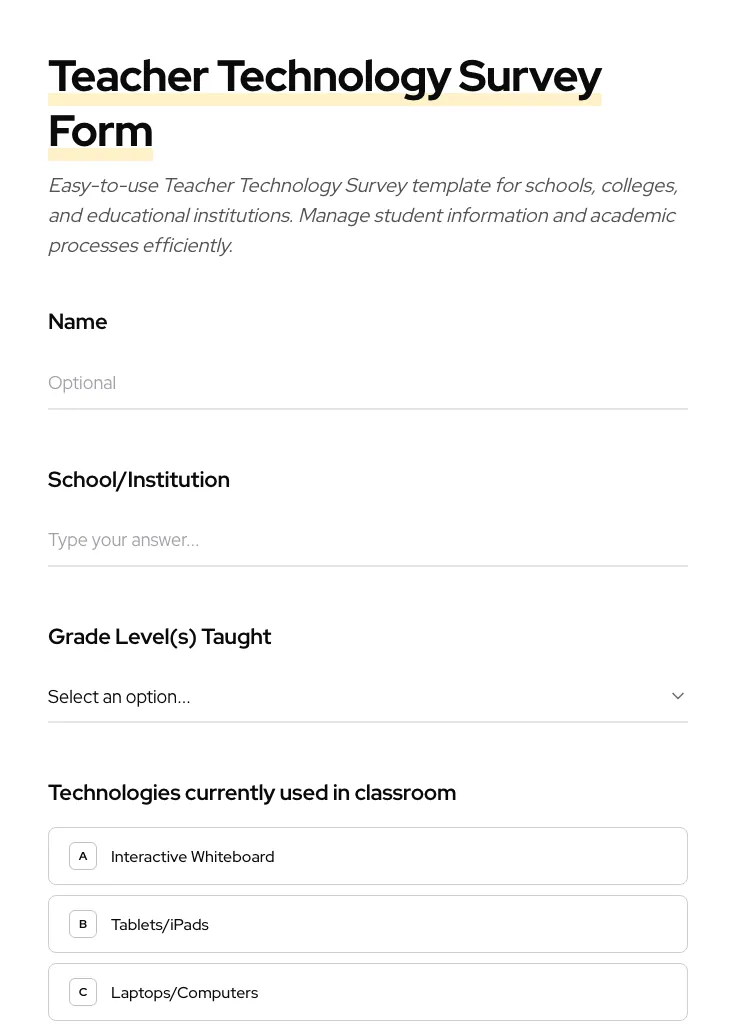Click the italic form description text
Screen dimensions: 736x1024
(362, 215)
